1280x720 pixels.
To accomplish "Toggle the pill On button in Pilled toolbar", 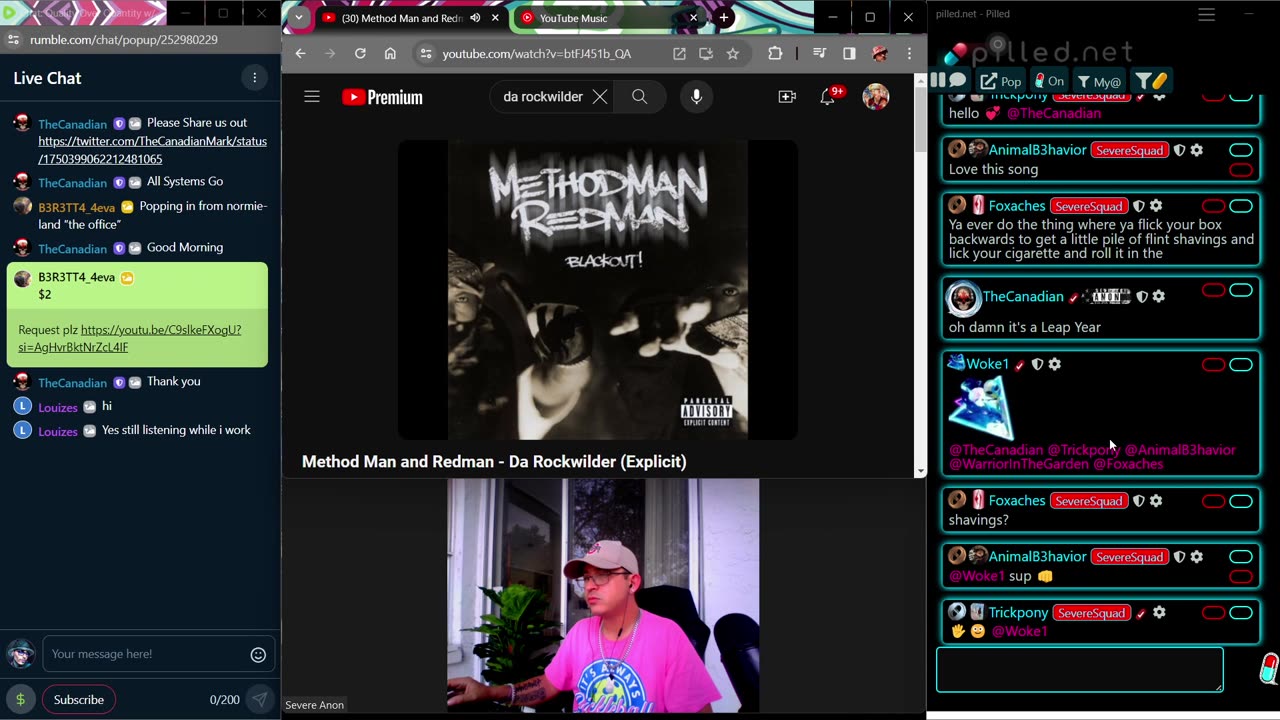I will click(1049, 81).
